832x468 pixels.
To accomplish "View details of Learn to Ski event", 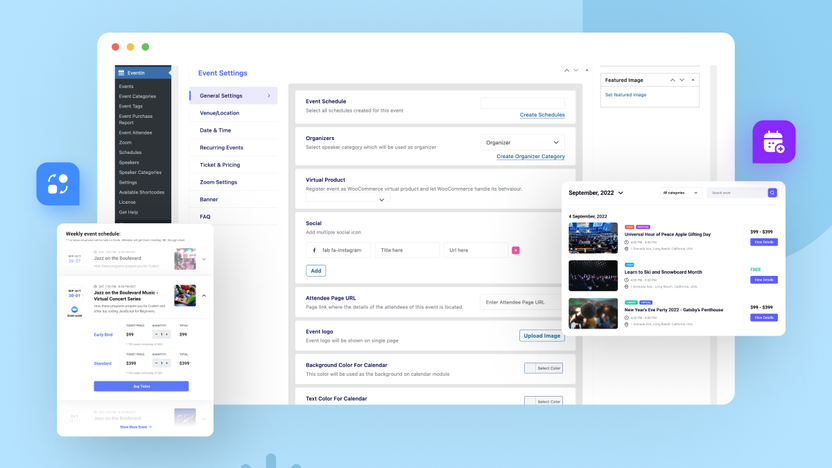I will pyautogui.click(x=764, y=280).
